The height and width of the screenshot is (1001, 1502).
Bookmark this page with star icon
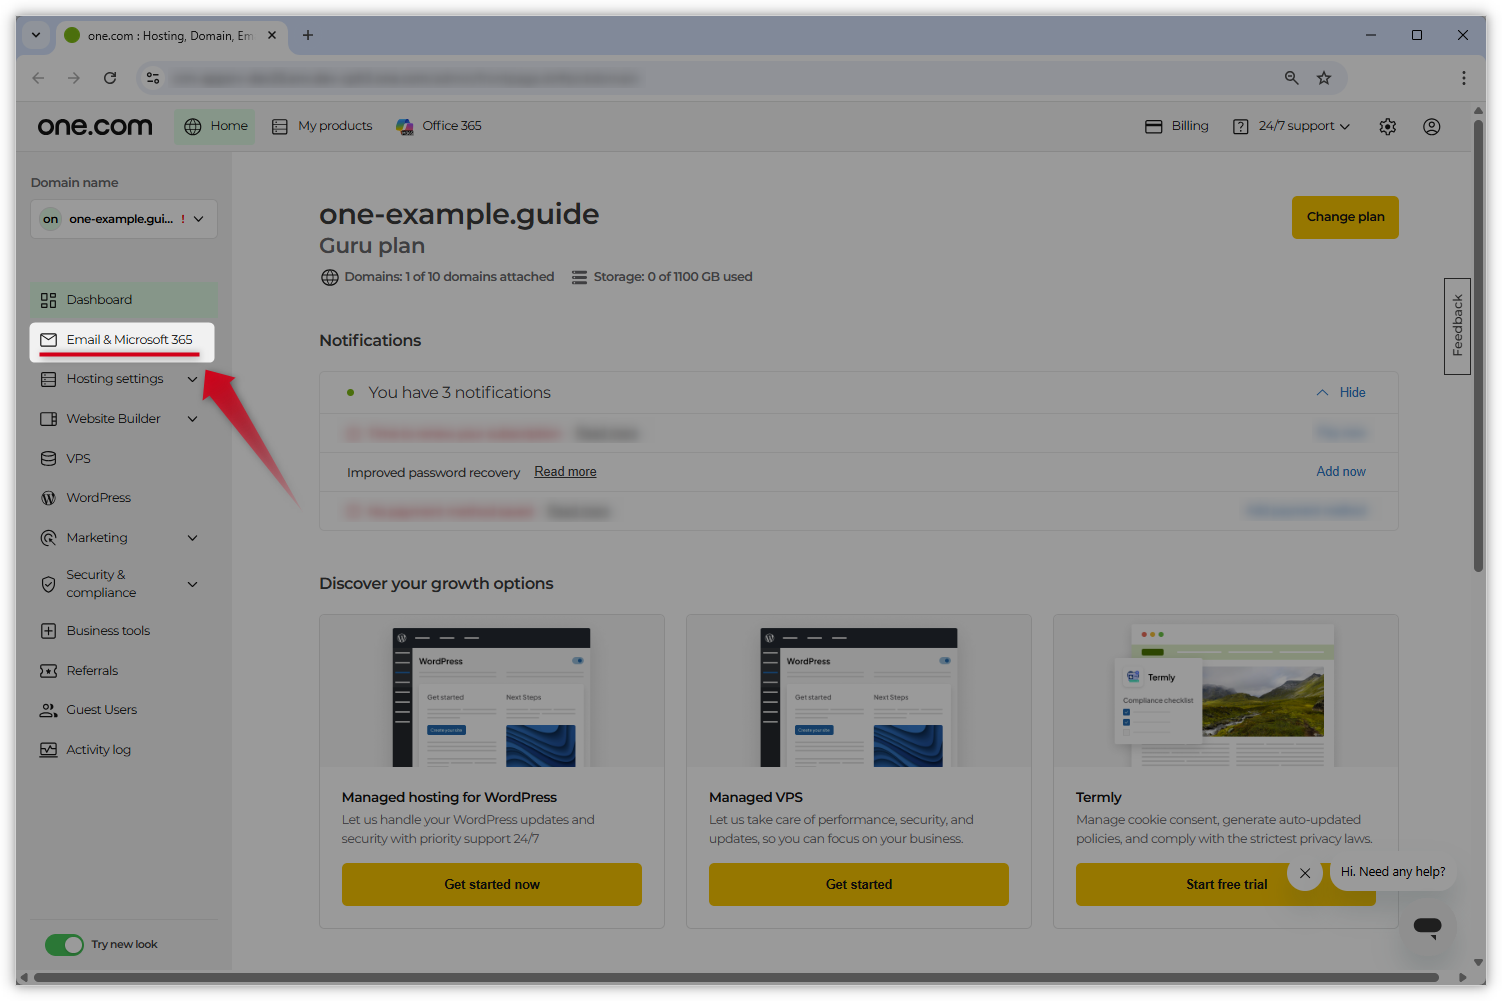[x=1324, y=78]
